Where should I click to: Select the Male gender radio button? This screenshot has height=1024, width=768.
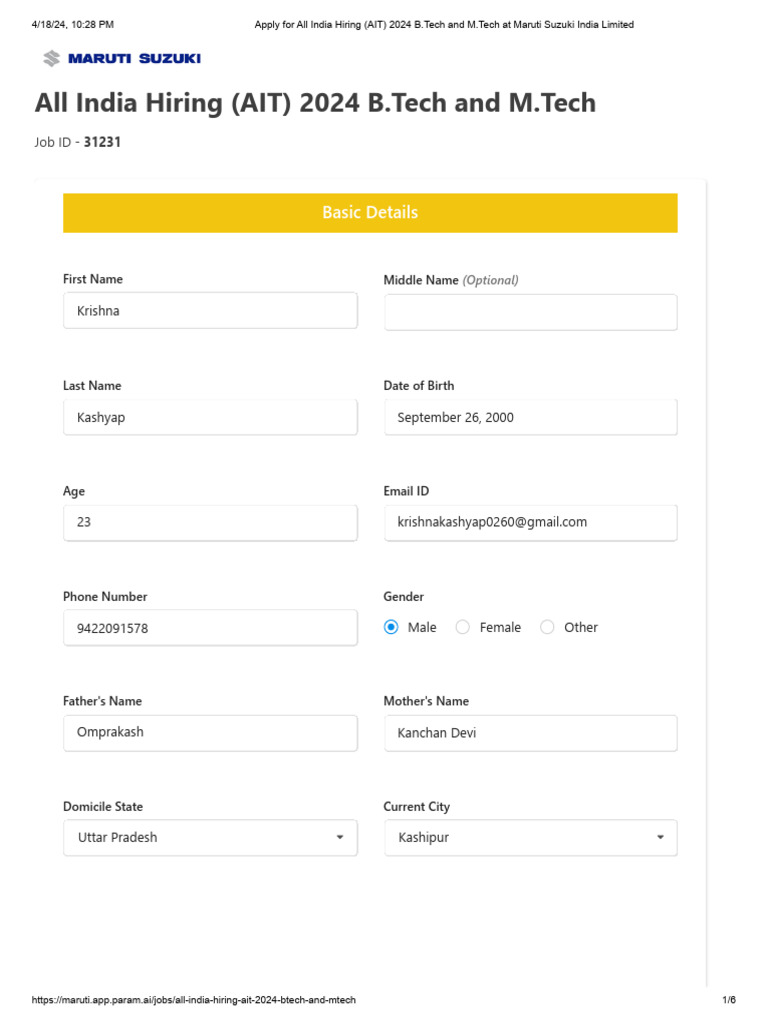tap(391, 627)
